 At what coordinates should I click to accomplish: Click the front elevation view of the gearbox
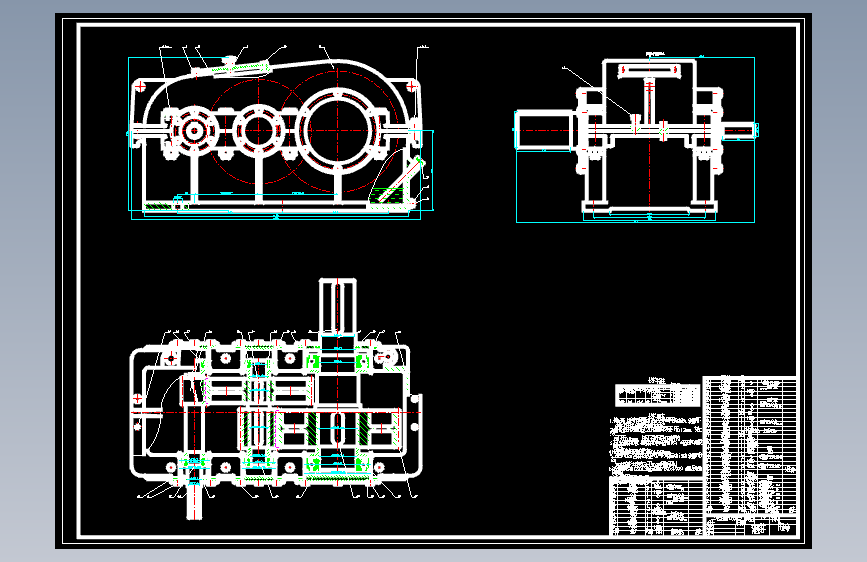pos(281,133)
